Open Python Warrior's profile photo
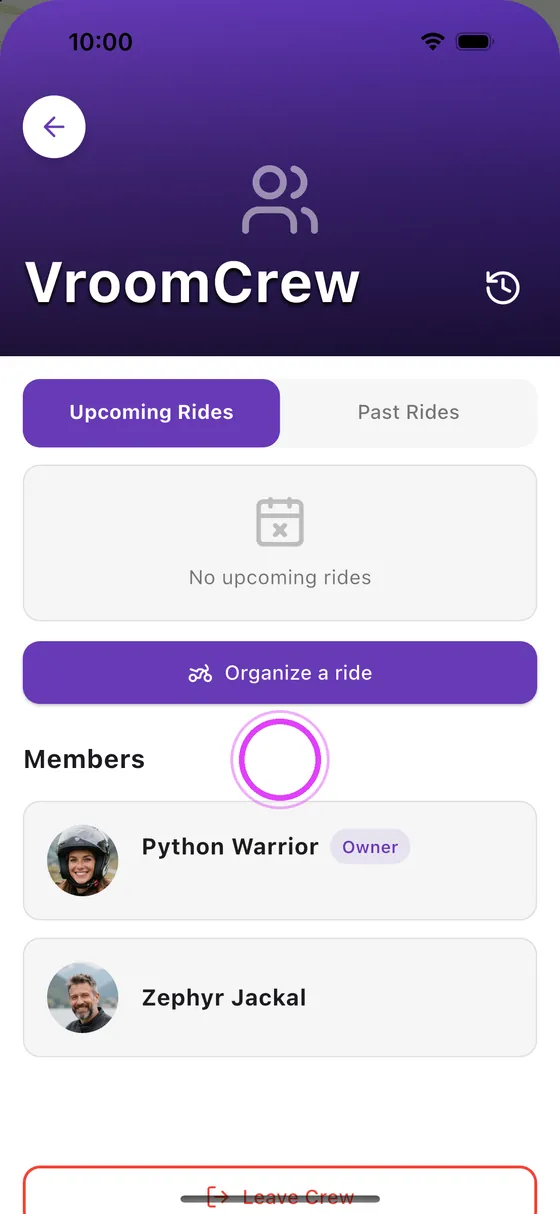 (83, 860)
